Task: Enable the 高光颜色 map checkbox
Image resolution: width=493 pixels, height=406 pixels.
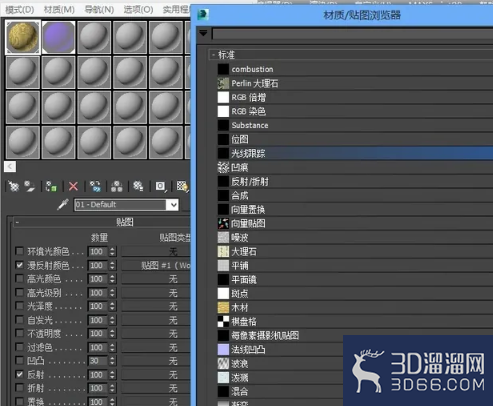Action: pos(19,278)
